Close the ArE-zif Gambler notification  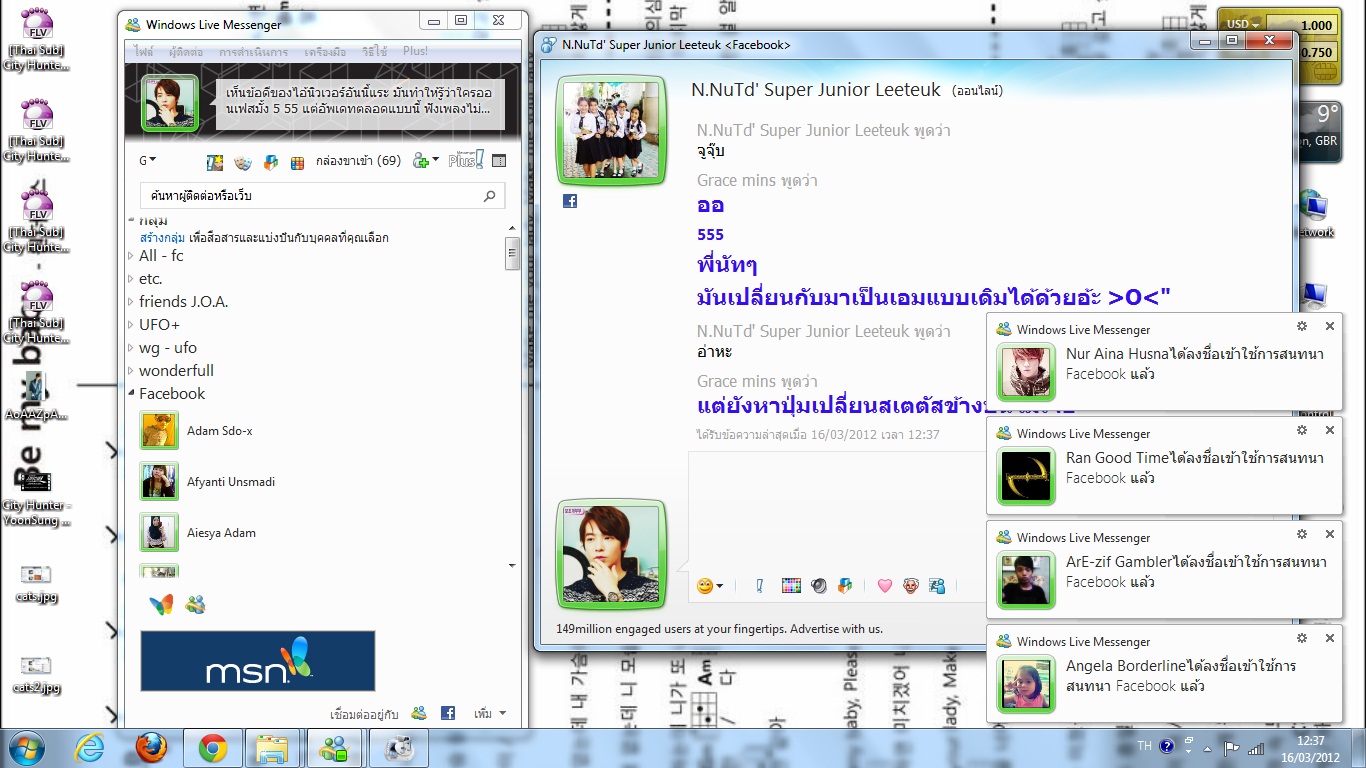coord(1330,534)
